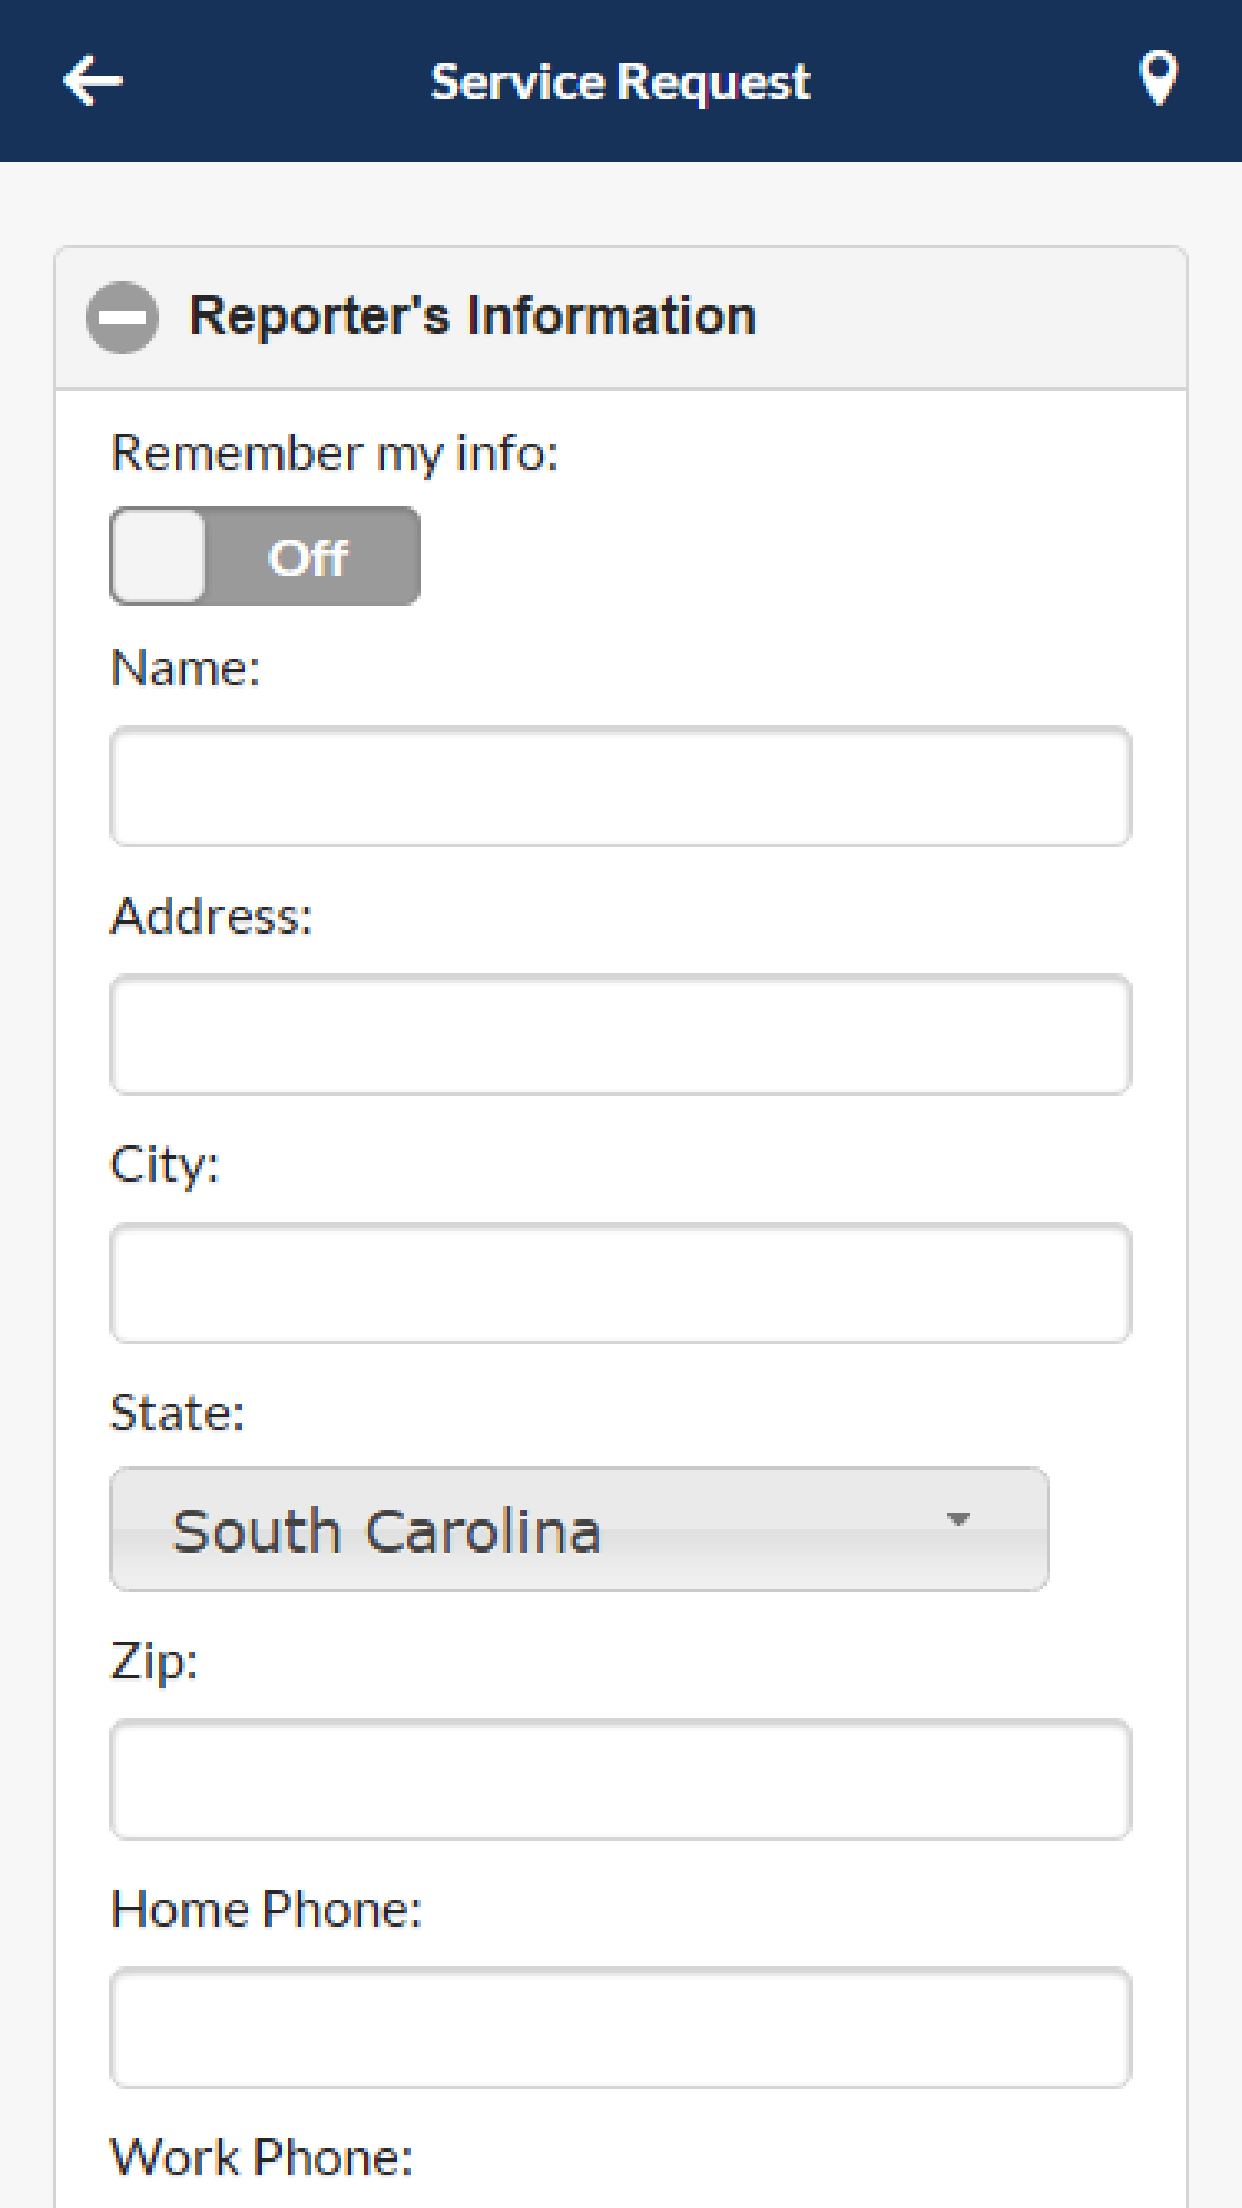Focus the Address text field
The height and width of the screenshot is (2208, 1242).
621,1034
